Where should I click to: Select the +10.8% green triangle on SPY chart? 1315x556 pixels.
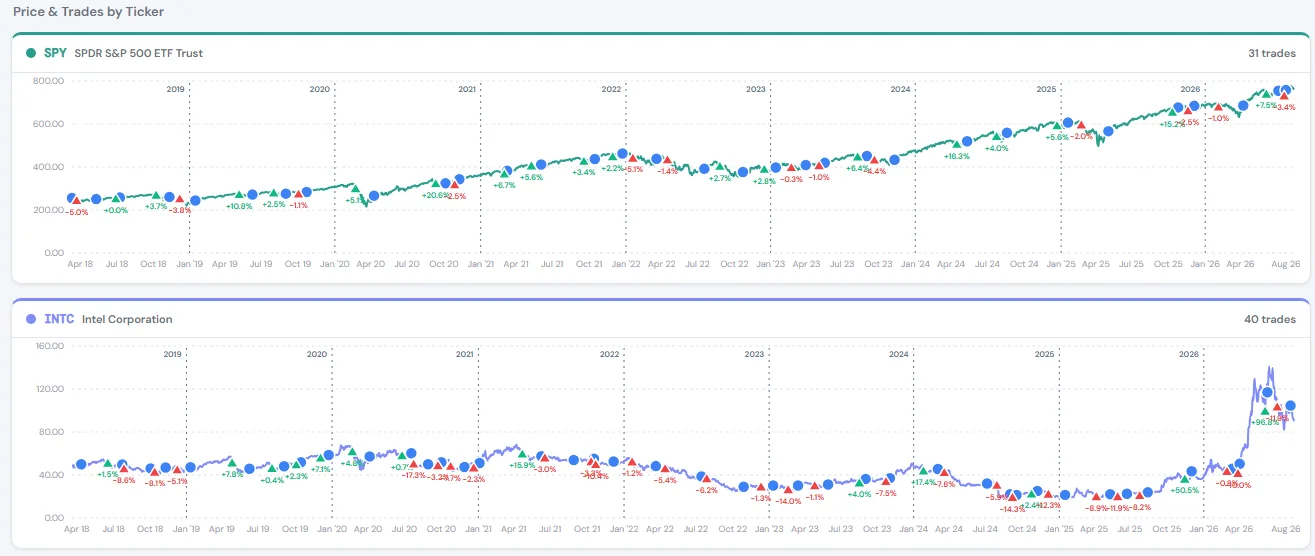(240, 195)
